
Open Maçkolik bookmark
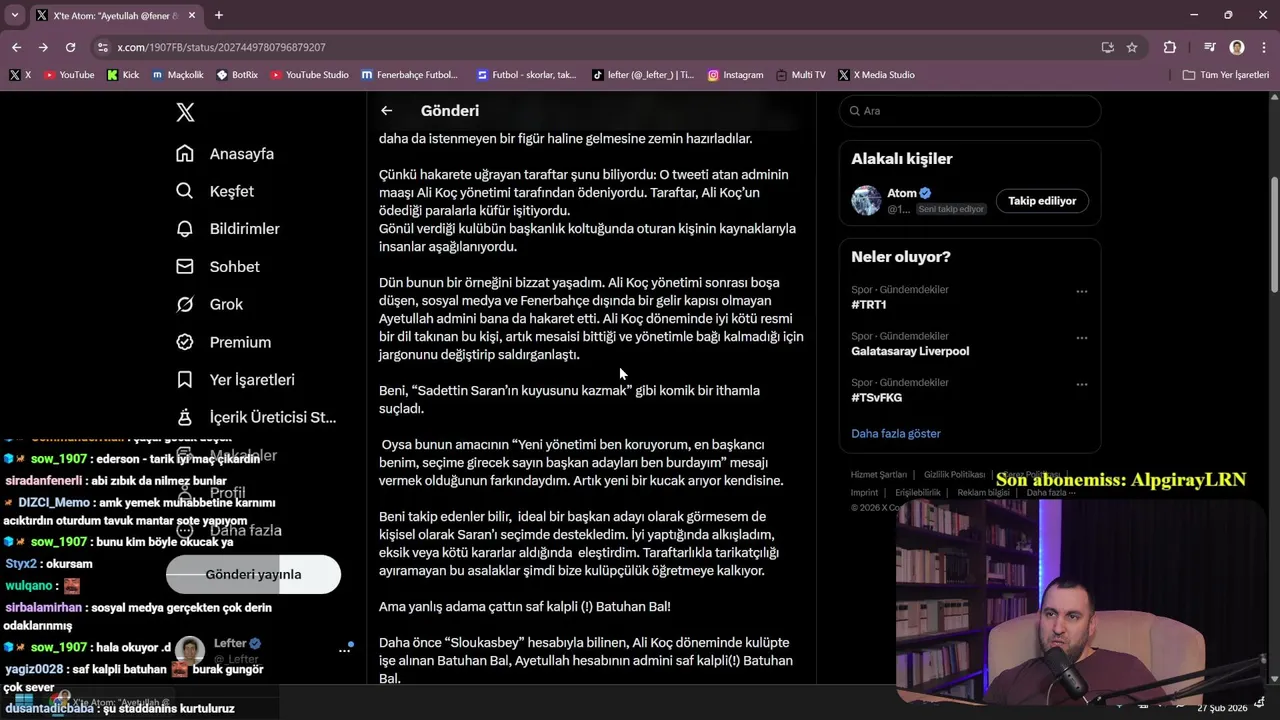[x=178, y=75]
